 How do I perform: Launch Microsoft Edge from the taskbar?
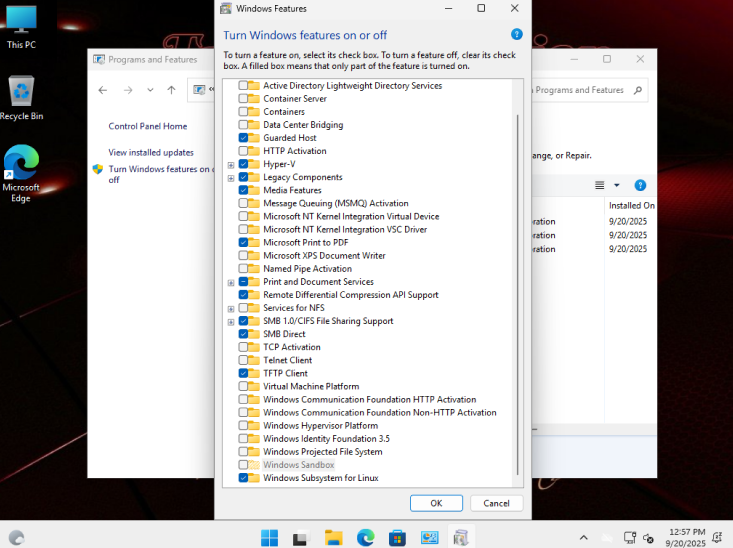click(366, 538)
